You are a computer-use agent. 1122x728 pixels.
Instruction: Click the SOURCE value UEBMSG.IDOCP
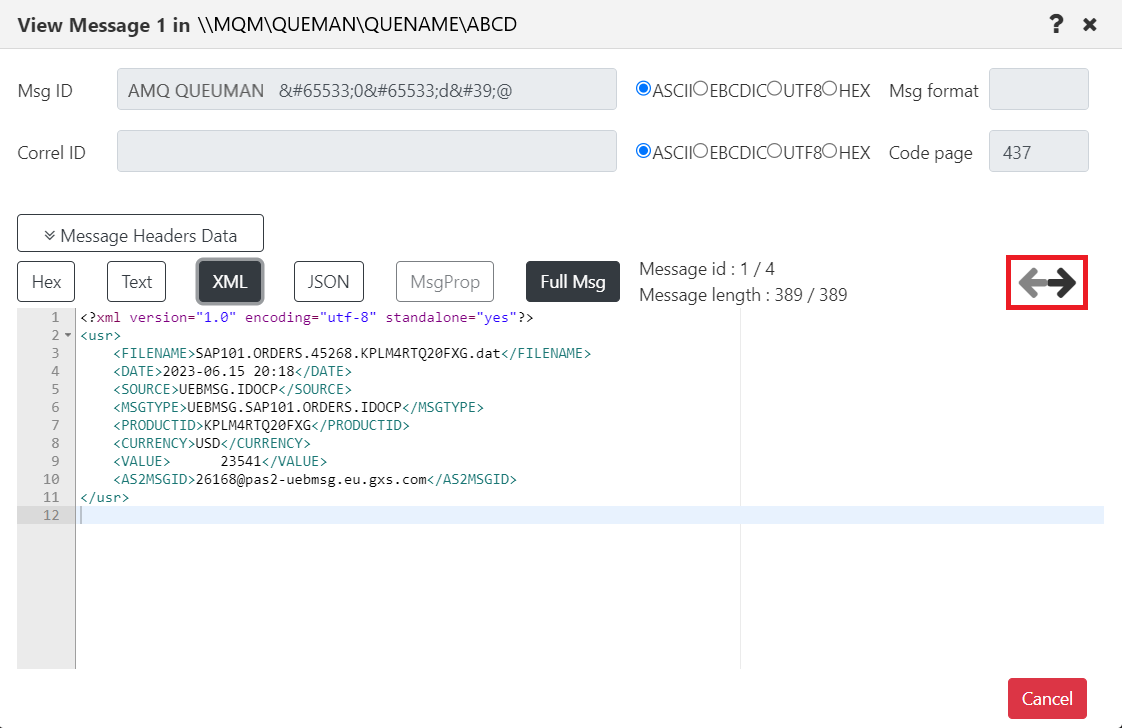coord(228,389)
